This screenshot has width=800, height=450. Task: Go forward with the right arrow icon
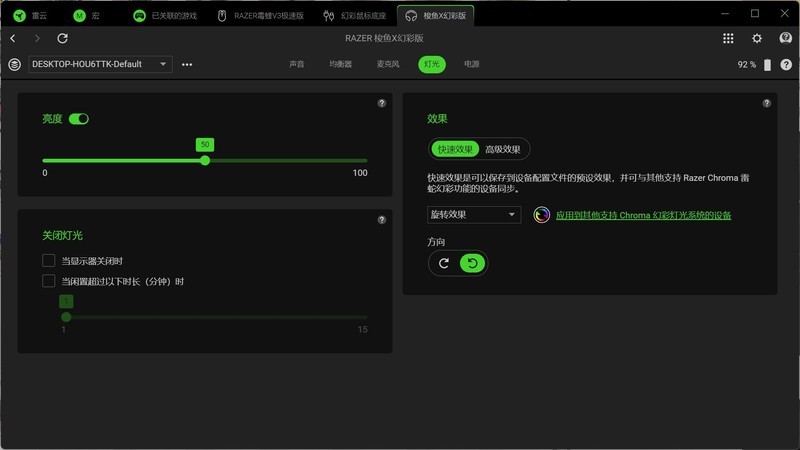pos(37,38)
